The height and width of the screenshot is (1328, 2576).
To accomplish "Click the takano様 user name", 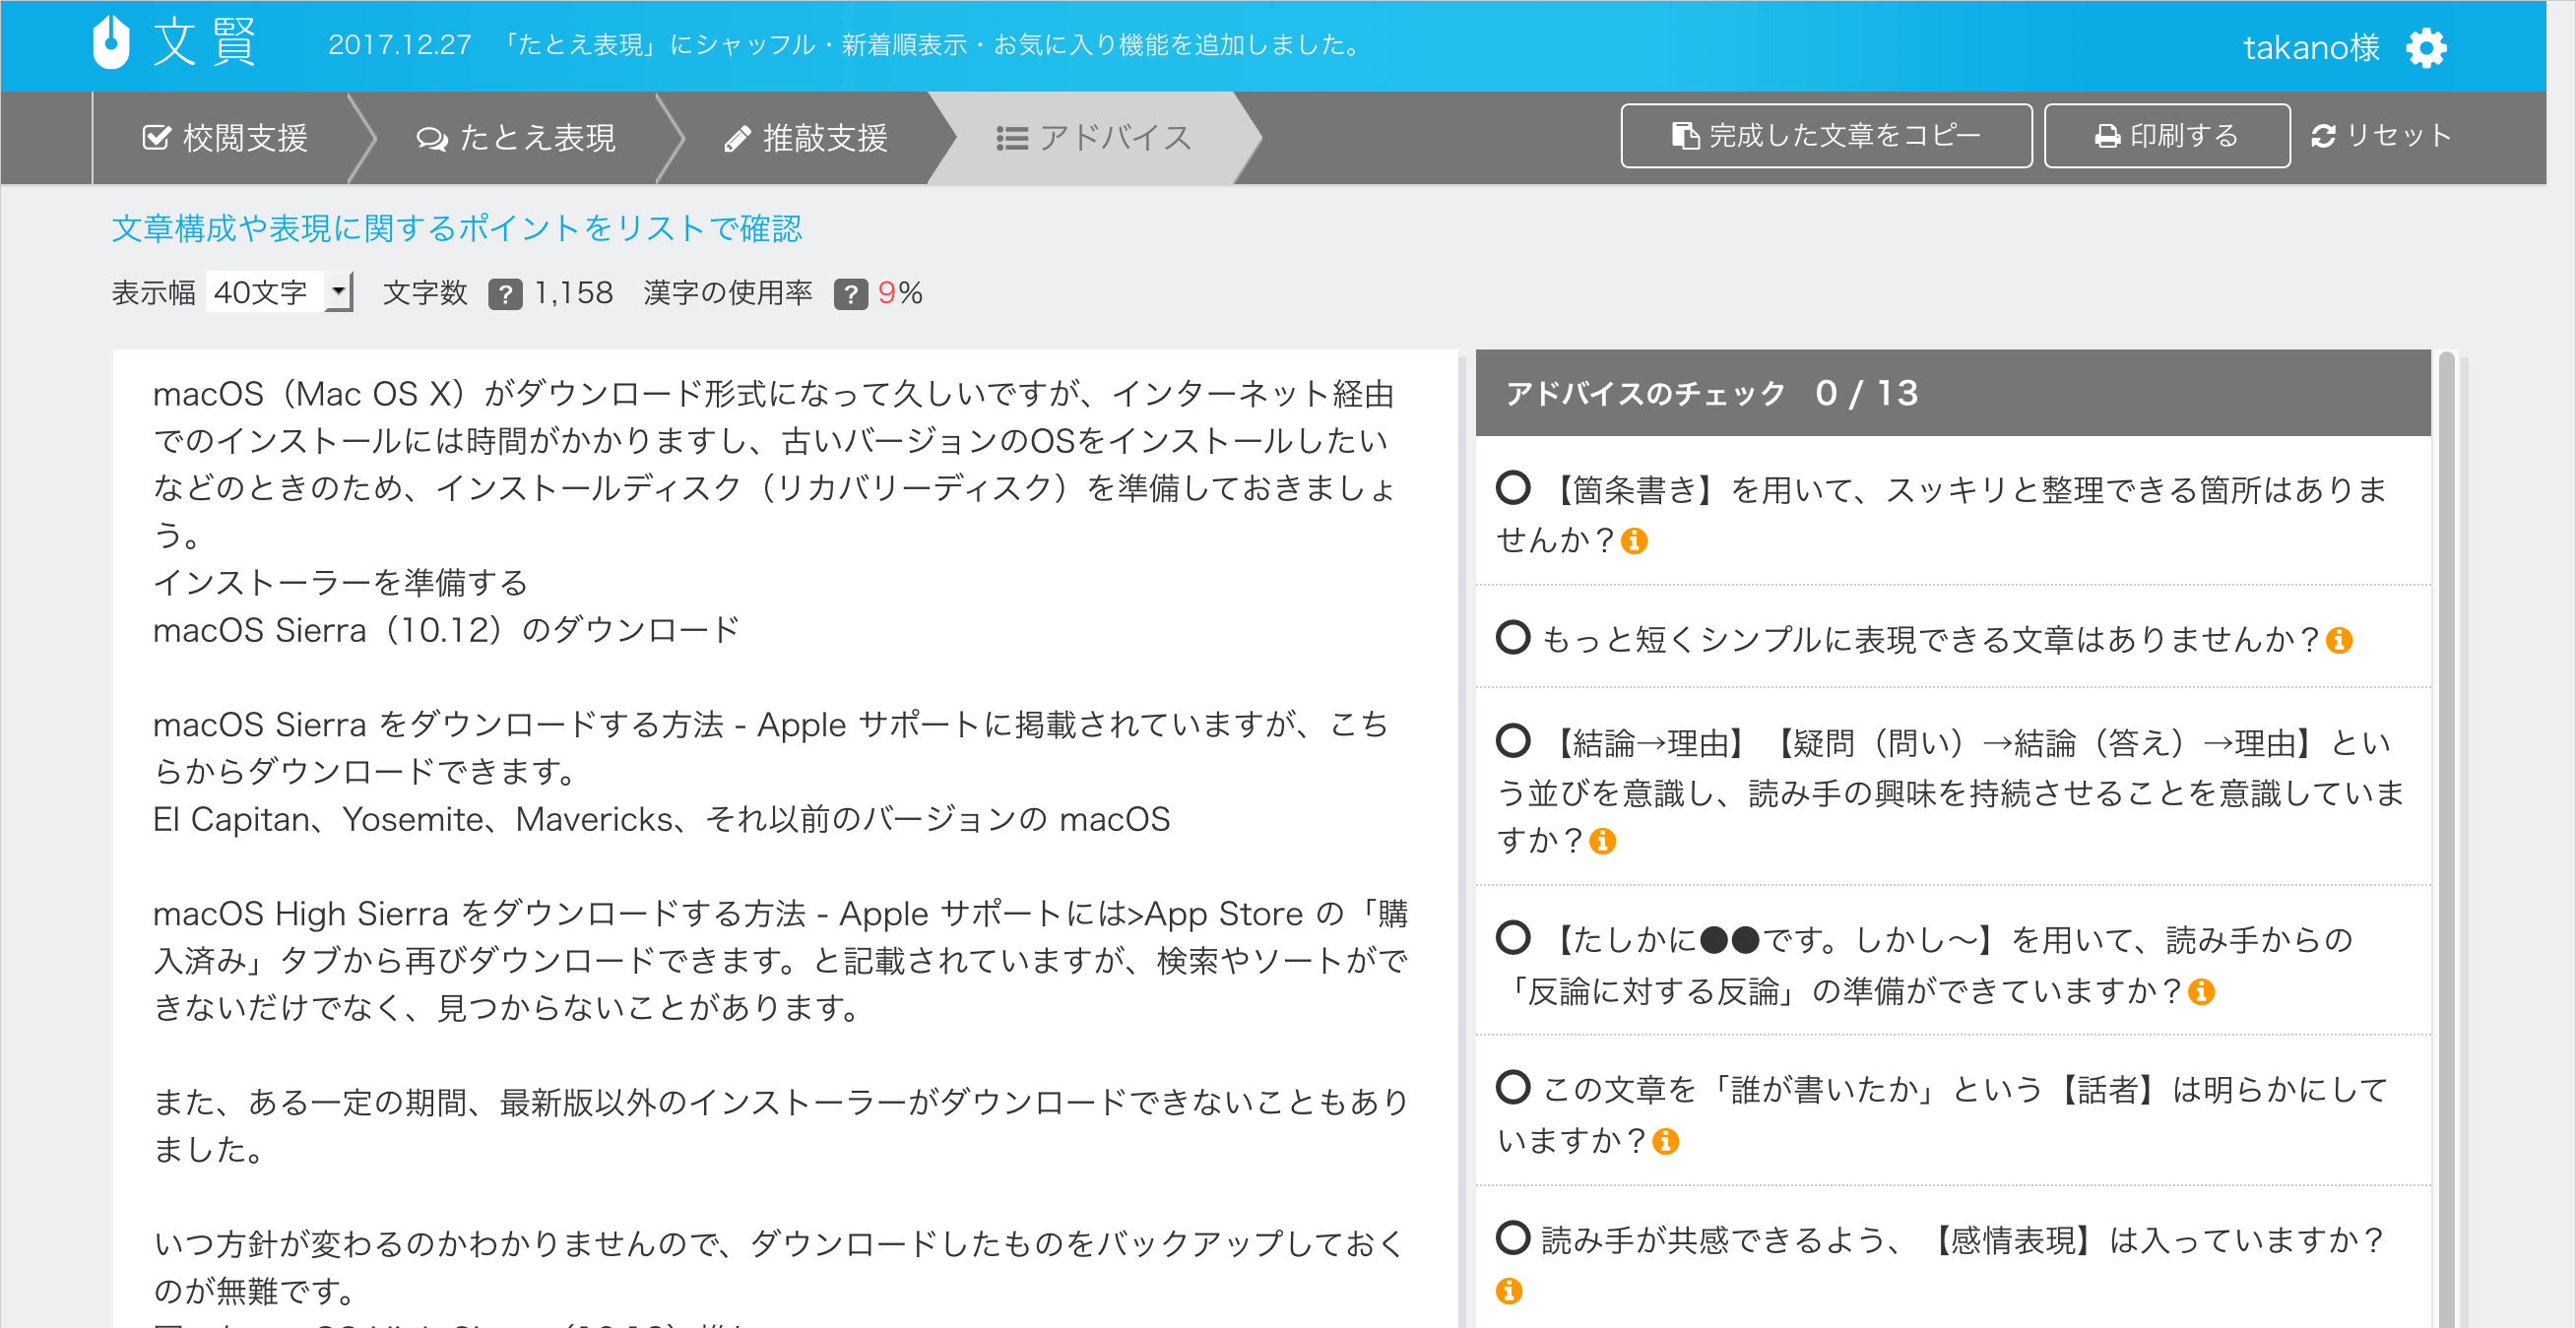I will pyautogui.click(x=2311, y=47).
